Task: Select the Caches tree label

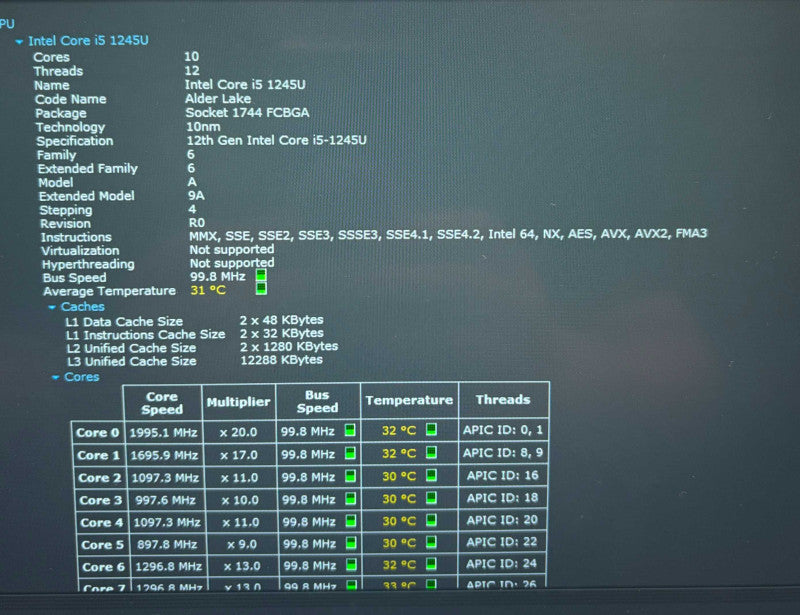Action: tap(83, 307)
